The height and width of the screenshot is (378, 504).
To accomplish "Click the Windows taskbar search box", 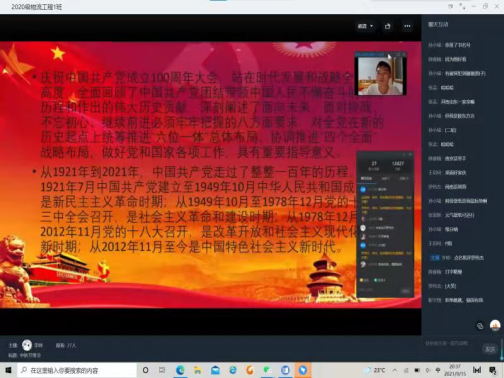I will [77, 370].
